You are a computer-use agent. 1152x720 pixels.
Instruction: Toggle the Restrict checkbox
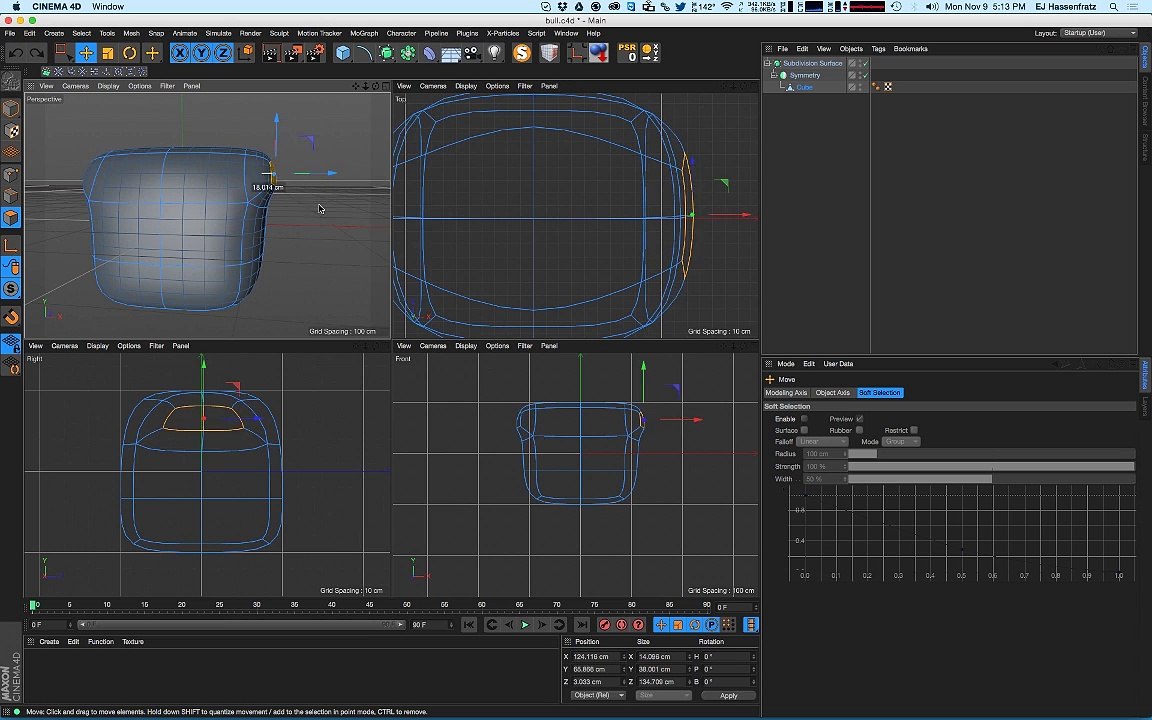tap(914, 431)
